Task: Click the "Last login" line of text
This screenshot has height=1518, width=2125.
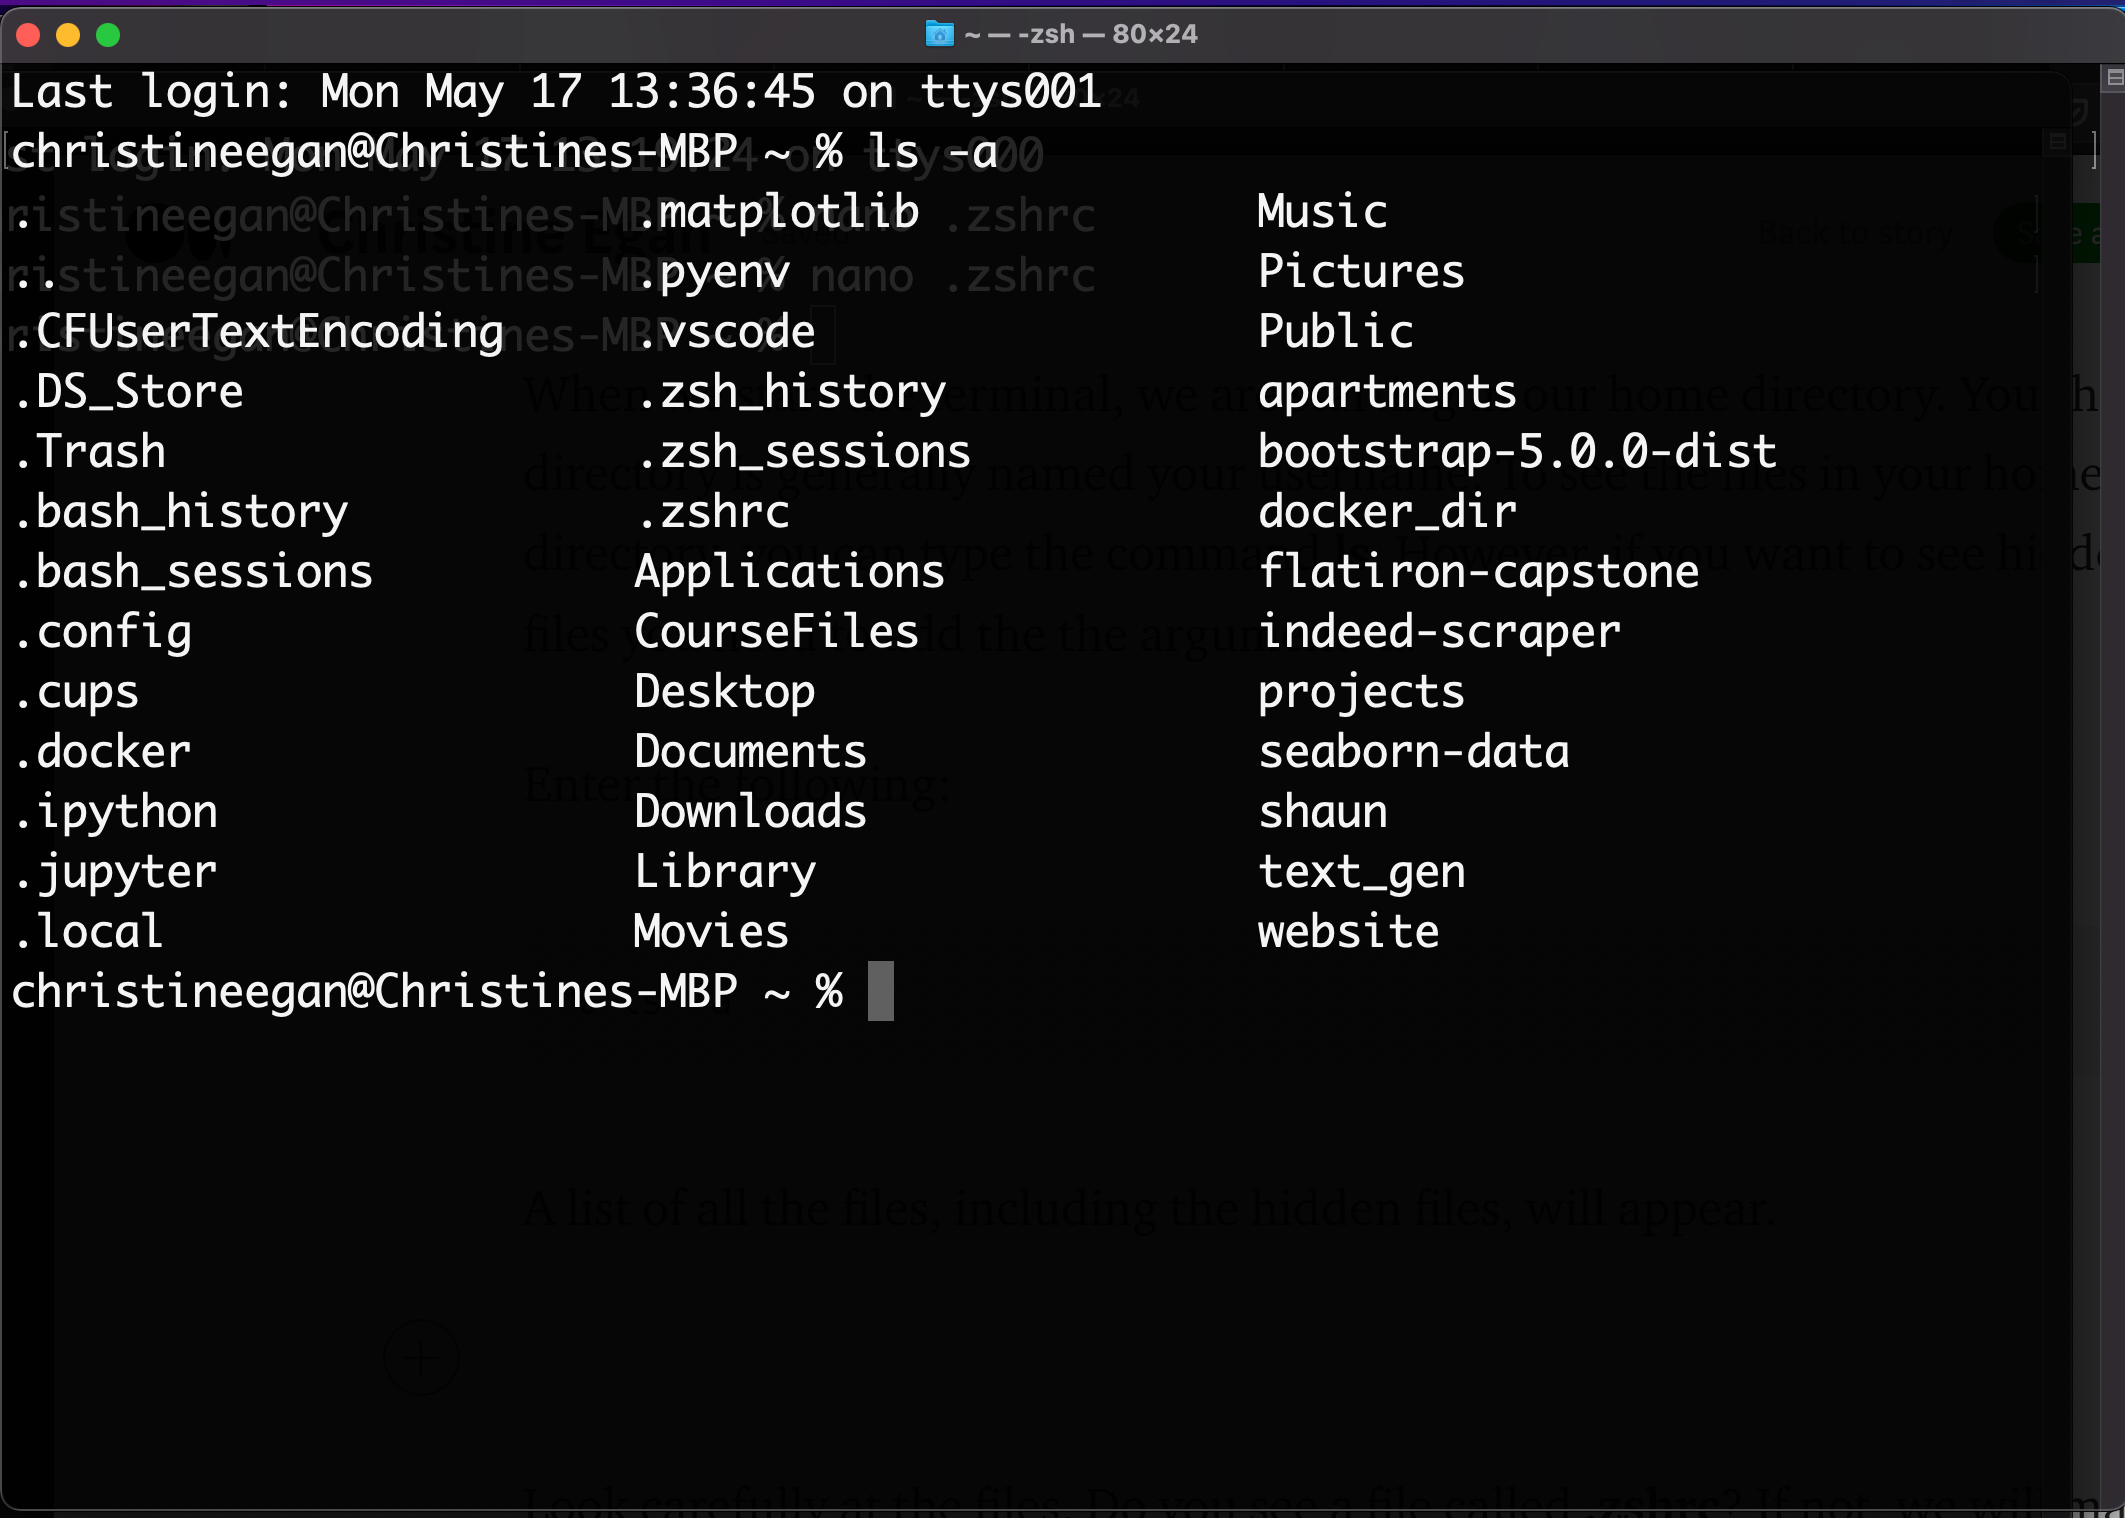Action: coord(555,92)
